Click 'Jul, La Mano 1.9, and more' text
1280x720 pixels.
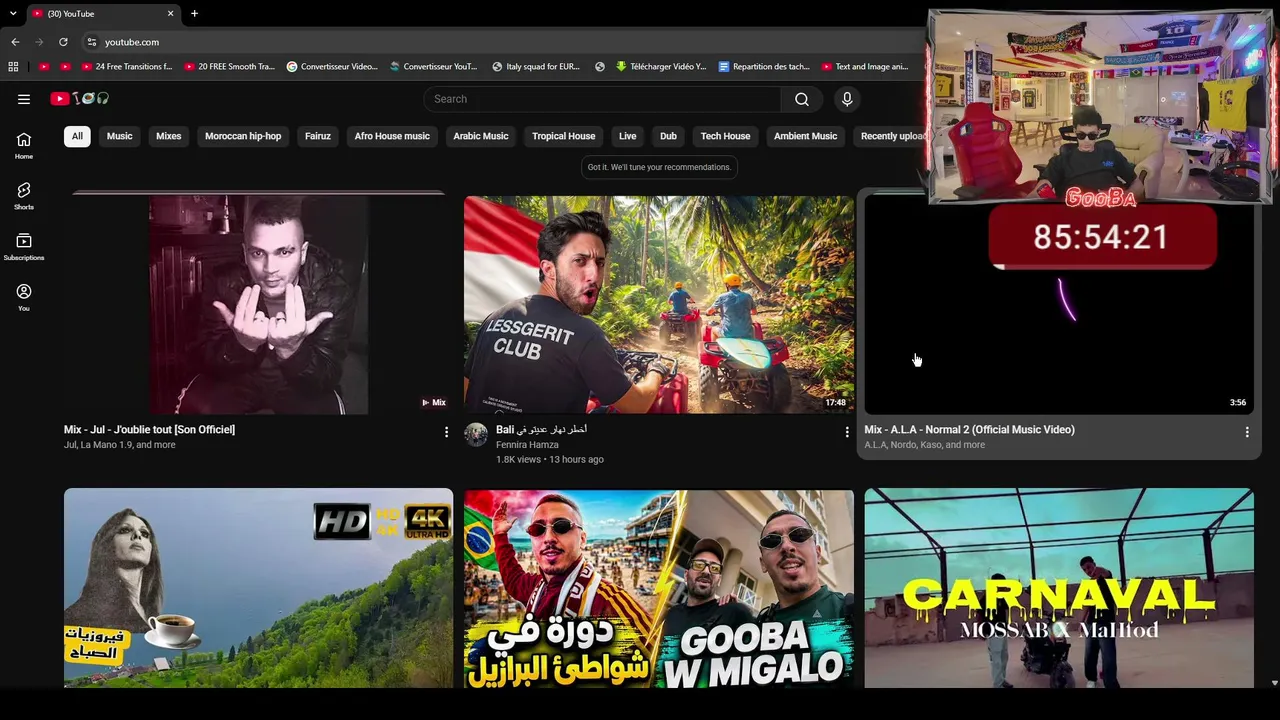click(120, 445)
